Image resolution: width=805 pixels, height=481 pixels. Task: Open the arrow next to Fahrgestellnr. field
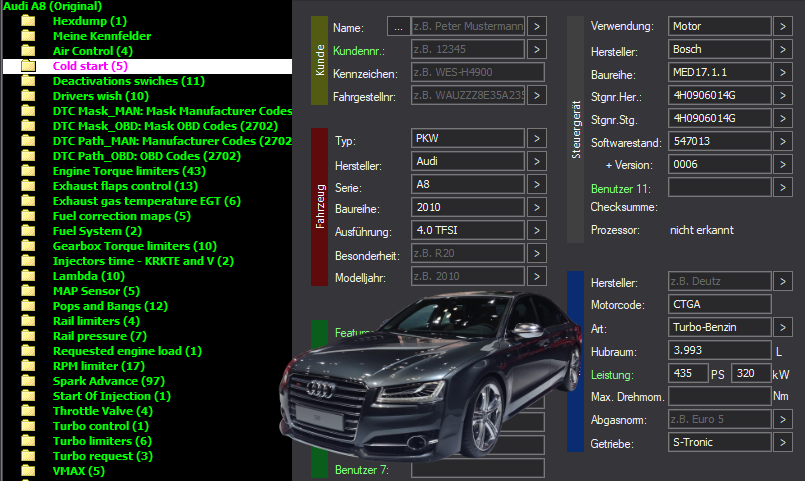(536, 95)
